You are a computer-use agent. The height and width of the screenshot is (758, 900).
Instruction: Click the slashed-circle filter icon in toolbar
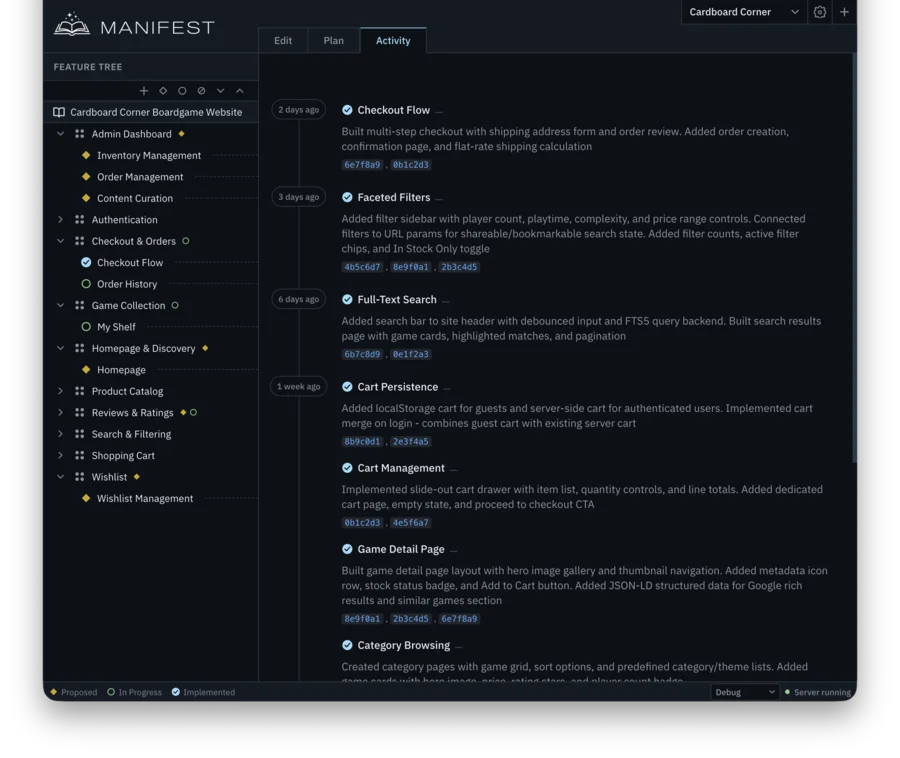200,90
